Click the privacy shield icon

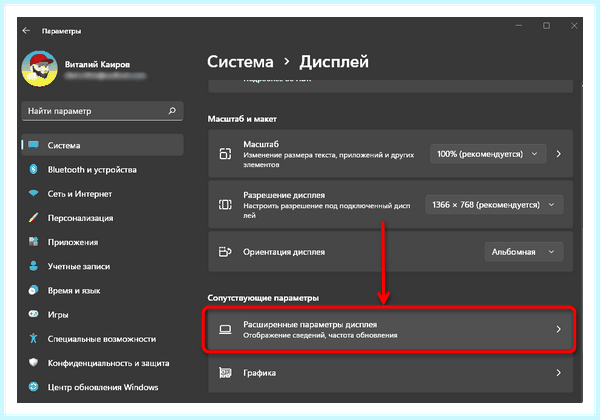[x=33, y=362]
